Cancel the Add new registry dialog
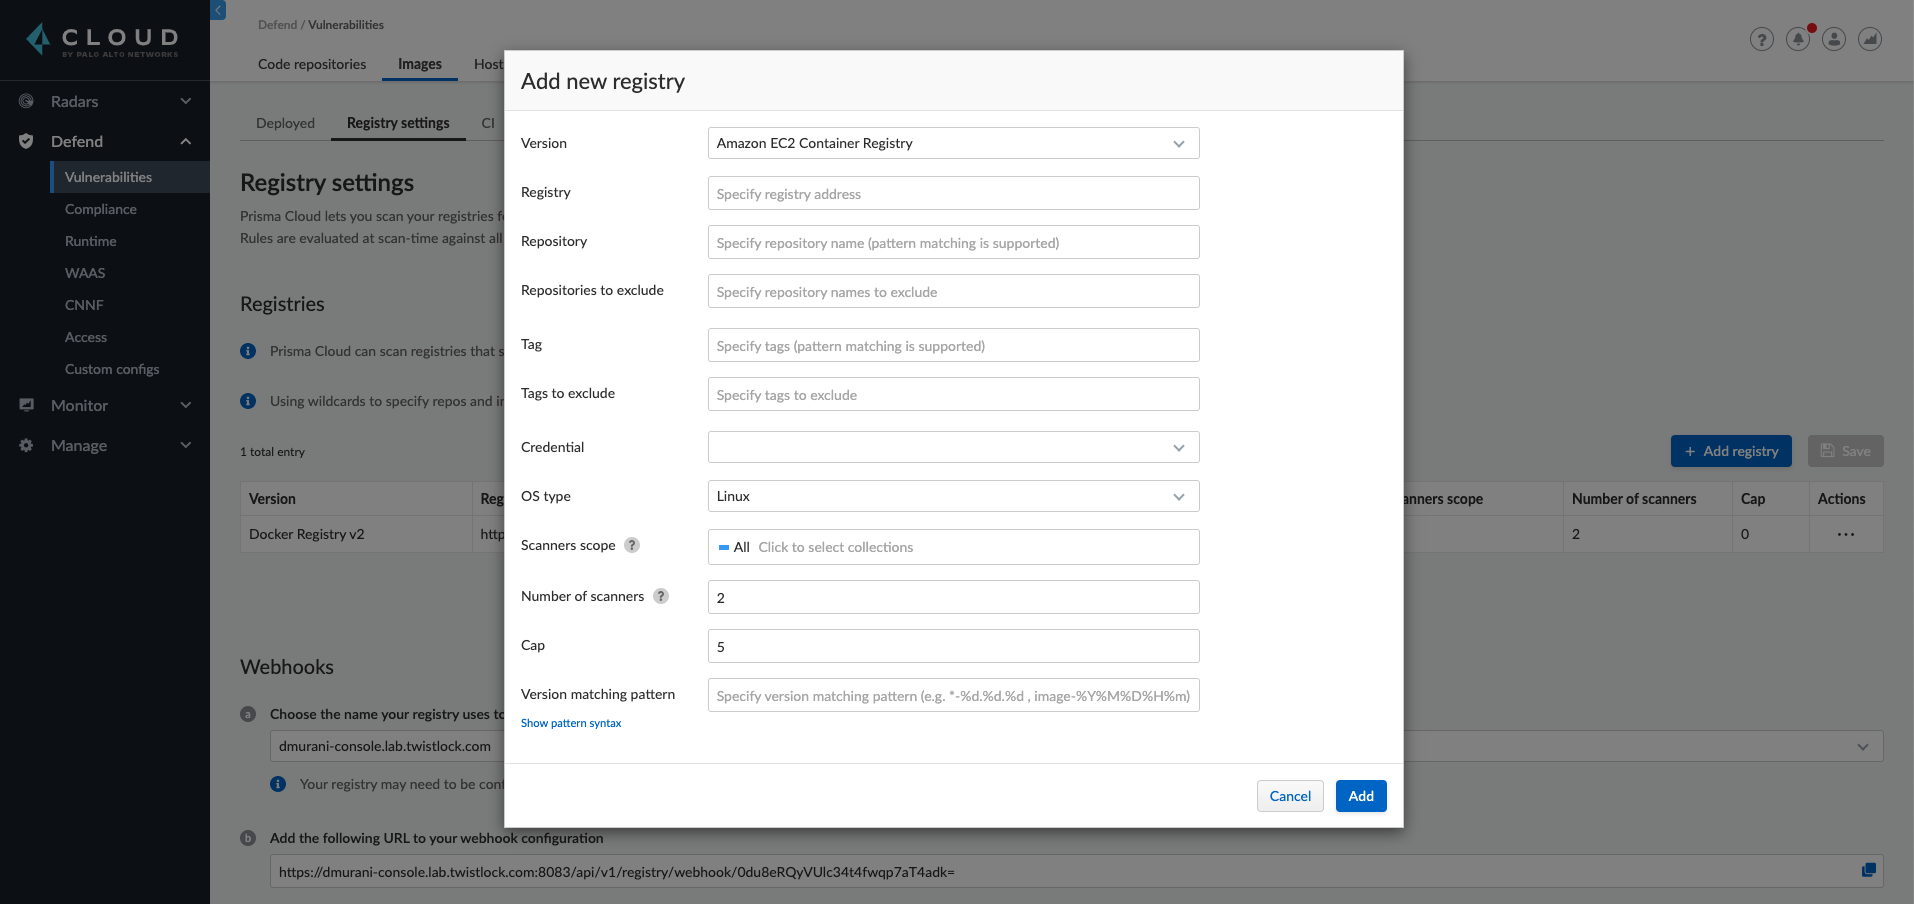 click(1289, 796)
